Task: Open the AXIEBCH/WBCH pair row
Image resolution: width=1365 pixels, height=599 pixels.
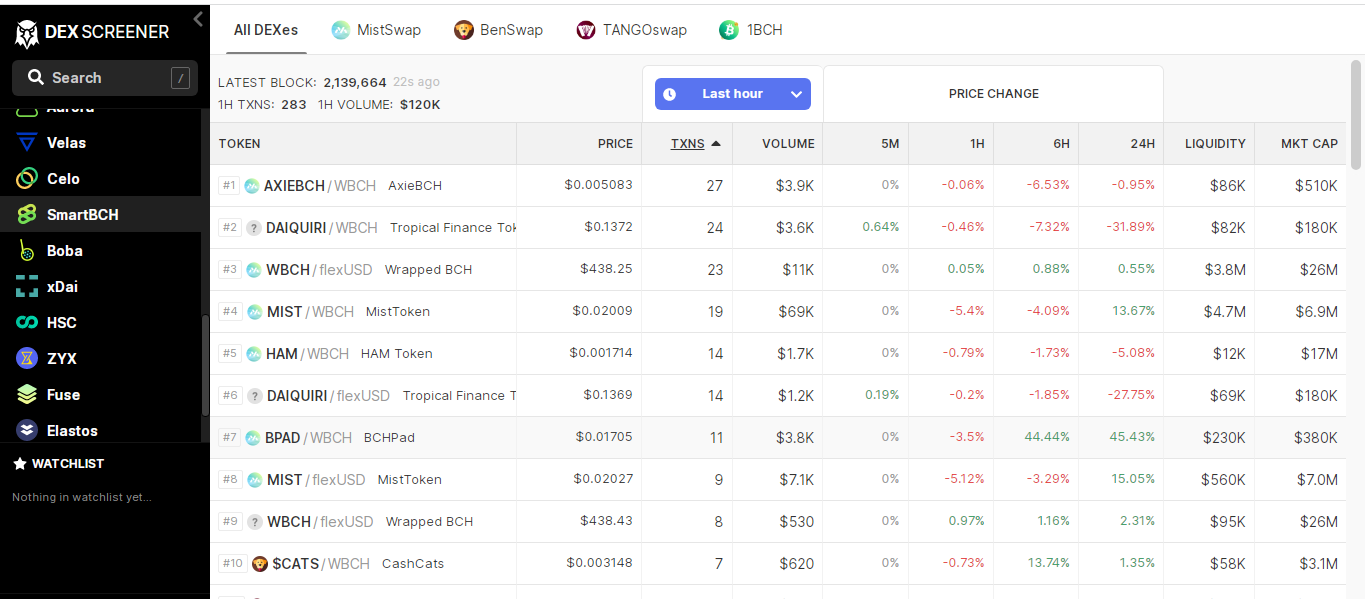Action: 778,186
